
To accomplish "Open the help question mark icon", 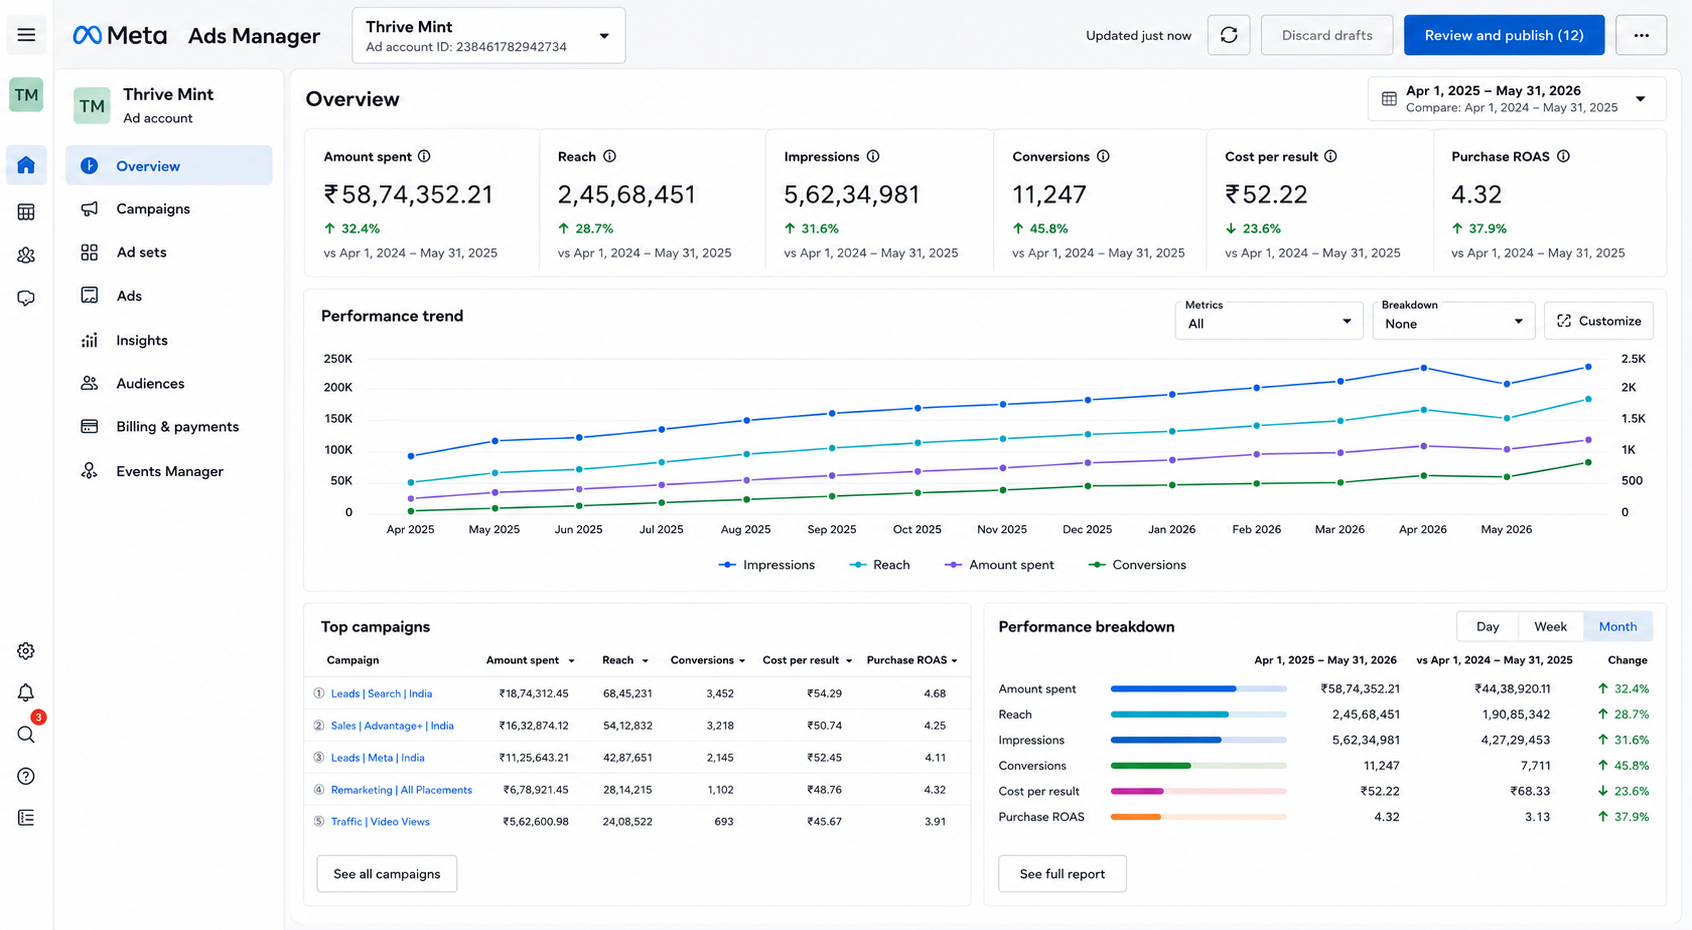I will tap(26, 776).
